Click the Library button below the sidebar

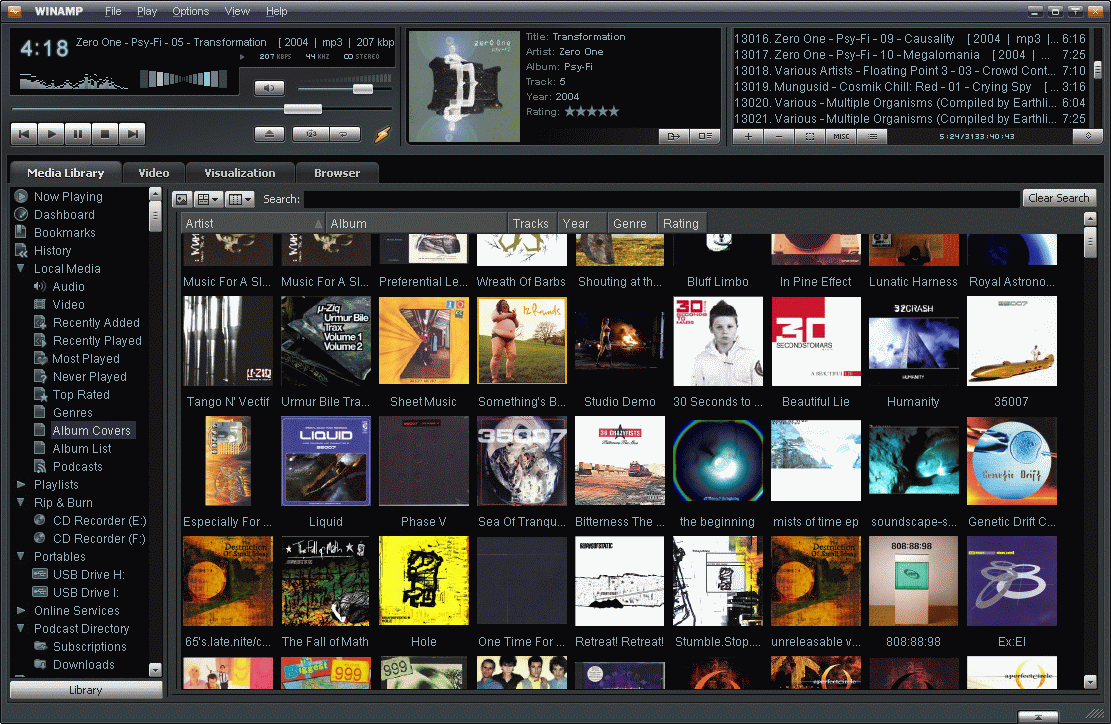click(86, 690)
